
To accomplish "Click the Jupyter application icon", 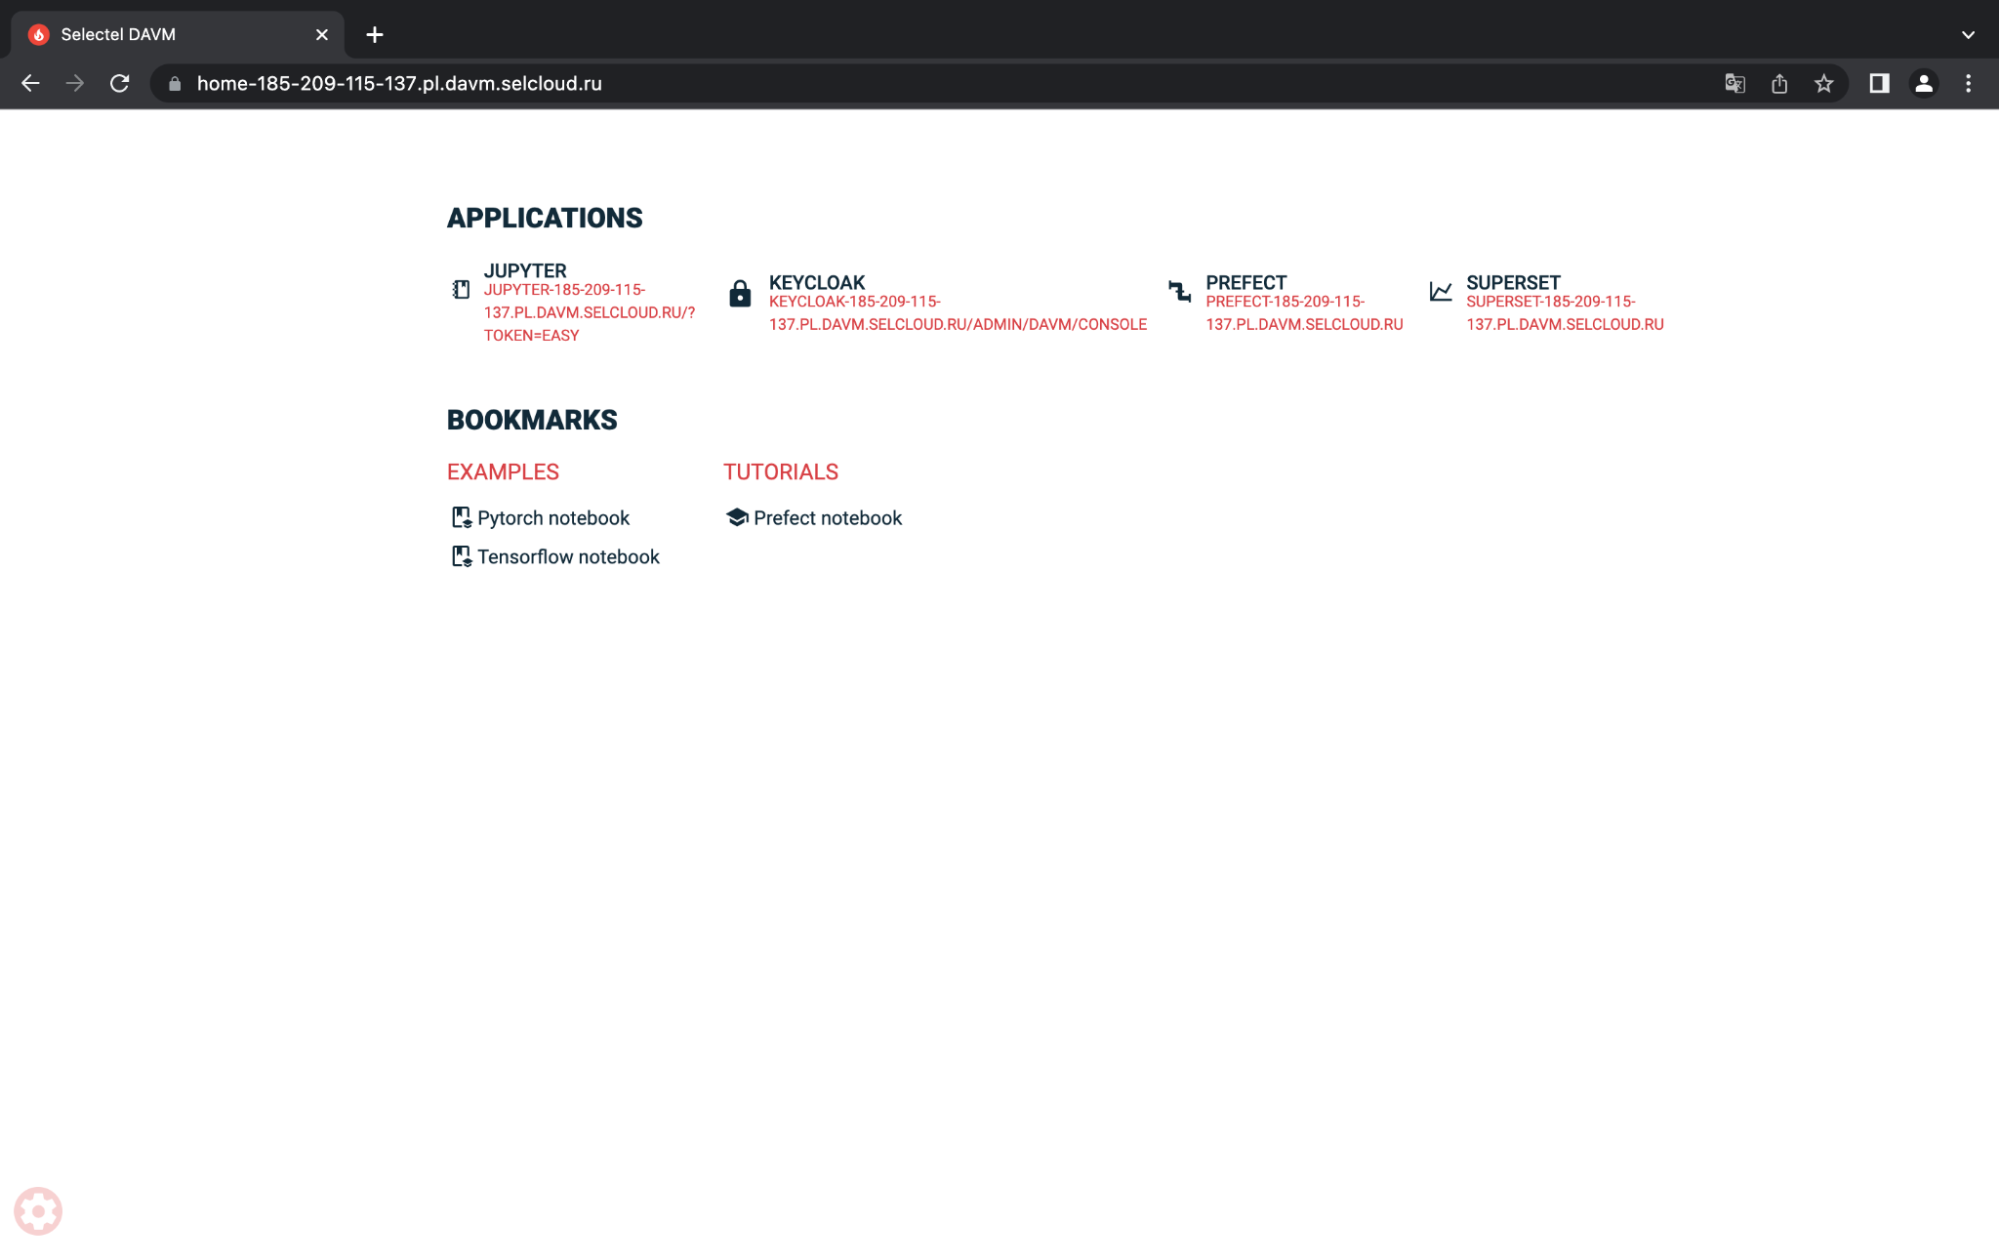I will [x=461, y=291].
